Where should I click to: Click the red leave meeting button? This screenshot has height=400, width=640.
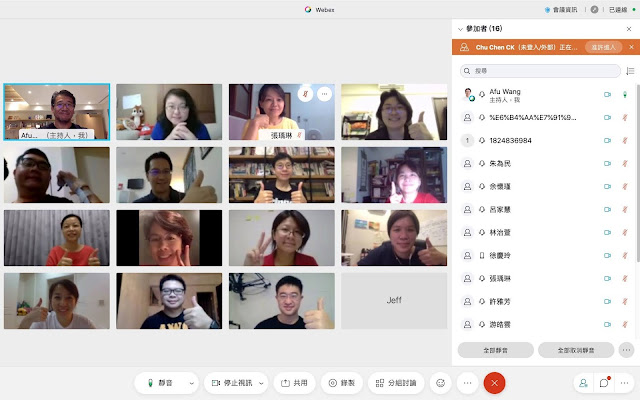pos(494,383)
